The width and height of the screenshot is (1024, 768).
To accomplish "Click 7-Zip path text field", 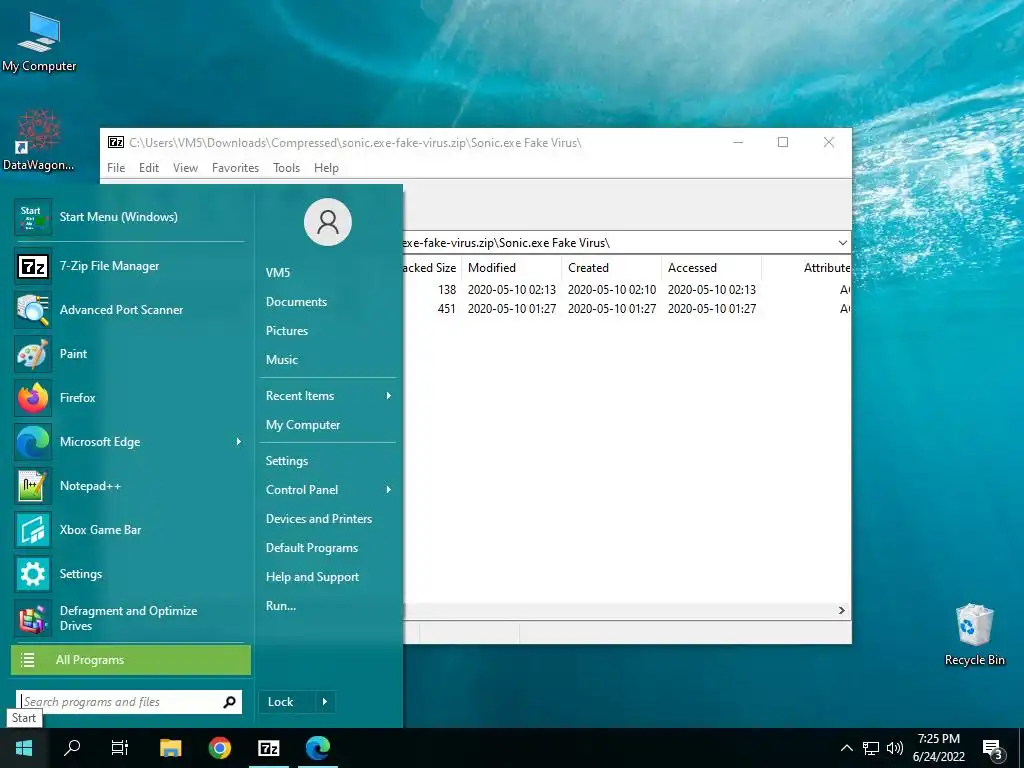I will click(x=618, y=243).
